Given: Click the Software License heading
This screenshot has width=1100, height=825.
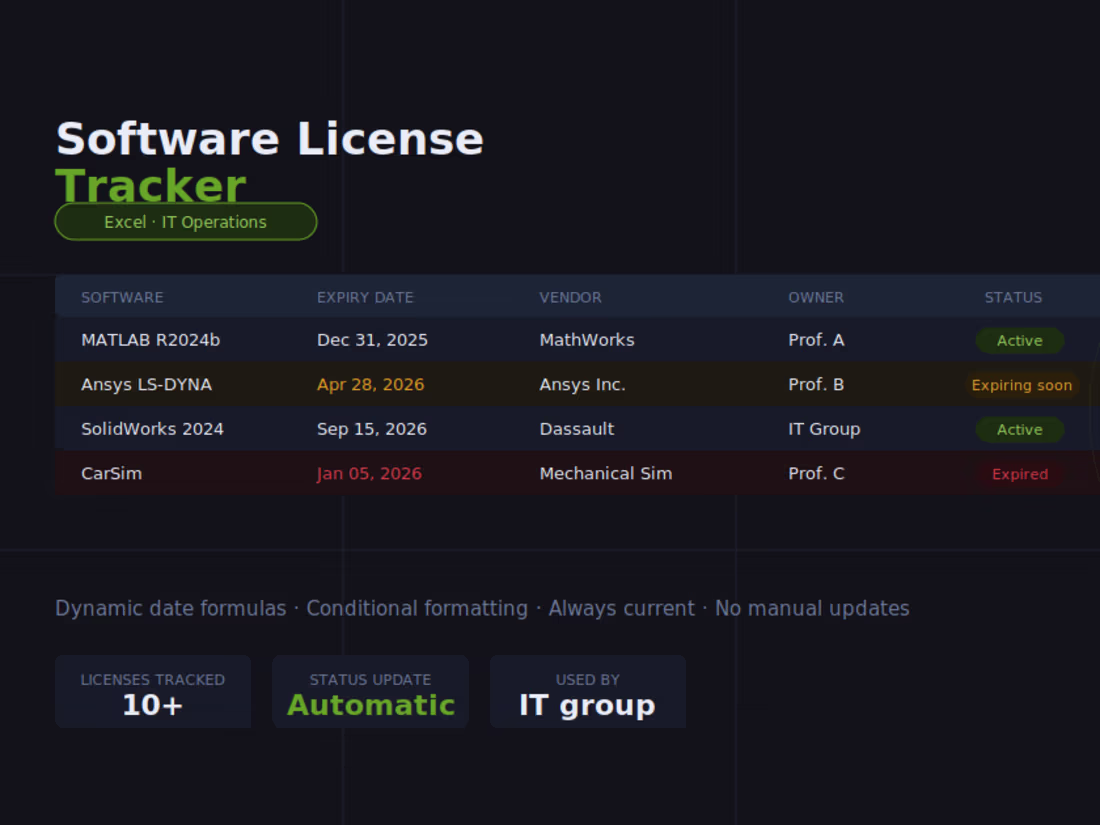Looking at the screenshot, I should 270,139.
